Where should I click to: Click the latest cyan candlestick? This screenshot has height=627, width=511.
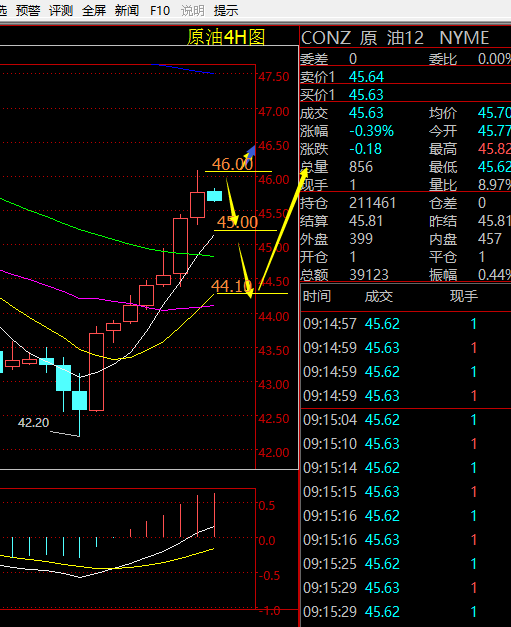pyautogui.click(x=214, y=196)
